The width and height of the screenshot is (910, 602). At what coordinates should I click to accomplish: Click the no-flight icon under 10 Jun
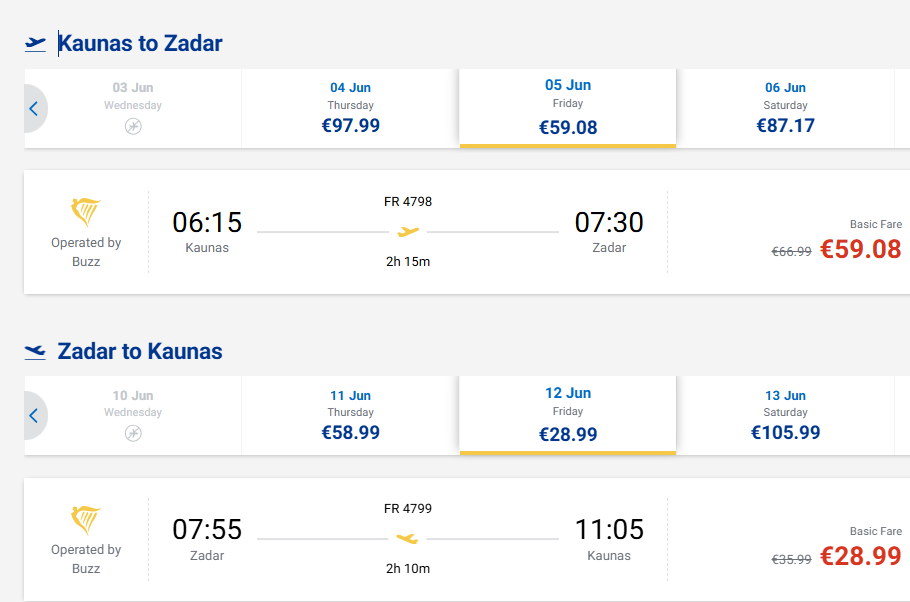133,433
